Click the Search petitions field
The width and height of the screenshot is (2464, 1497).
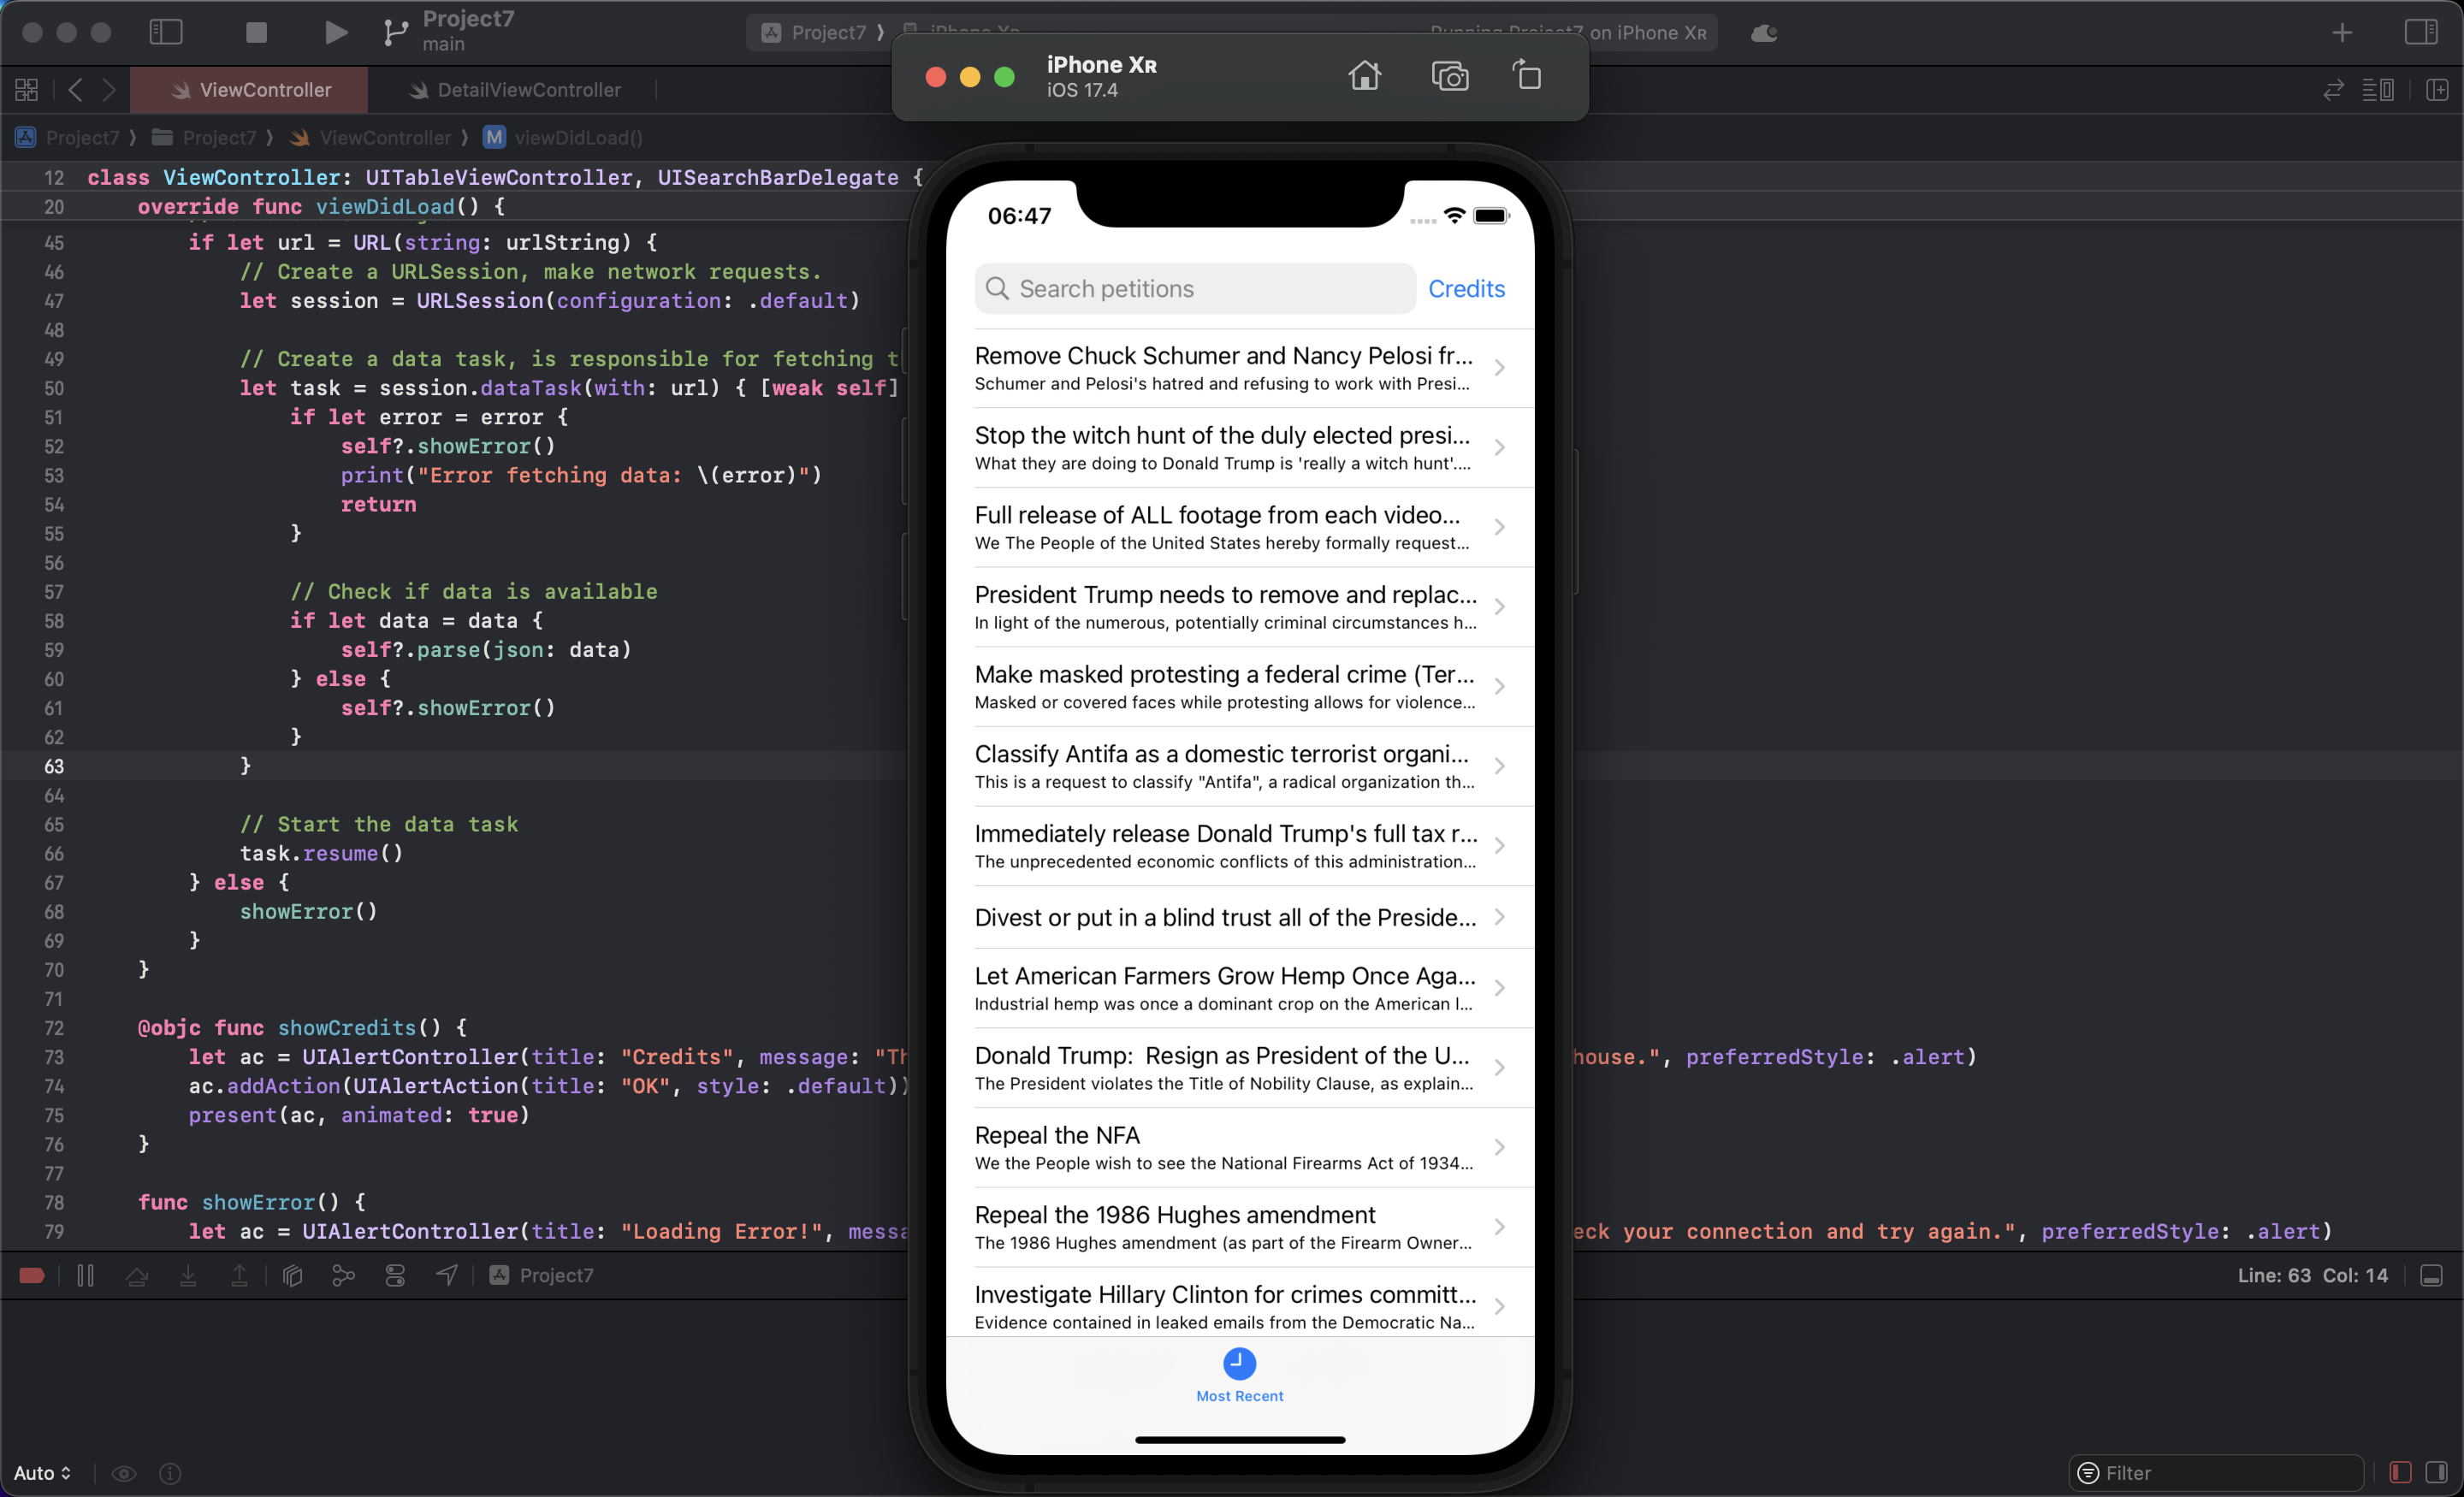(x=1194, y=289)
